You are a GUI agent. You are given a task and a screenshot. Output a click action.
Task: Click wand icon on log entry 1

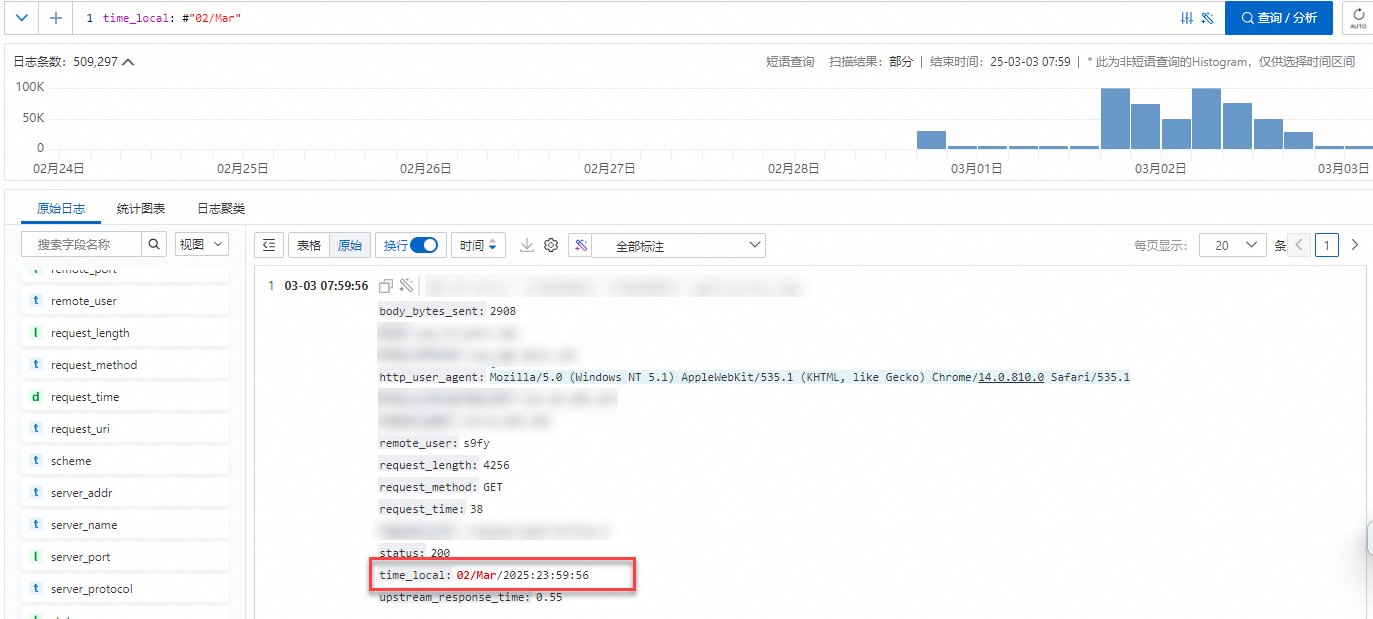tap(406, 286)
